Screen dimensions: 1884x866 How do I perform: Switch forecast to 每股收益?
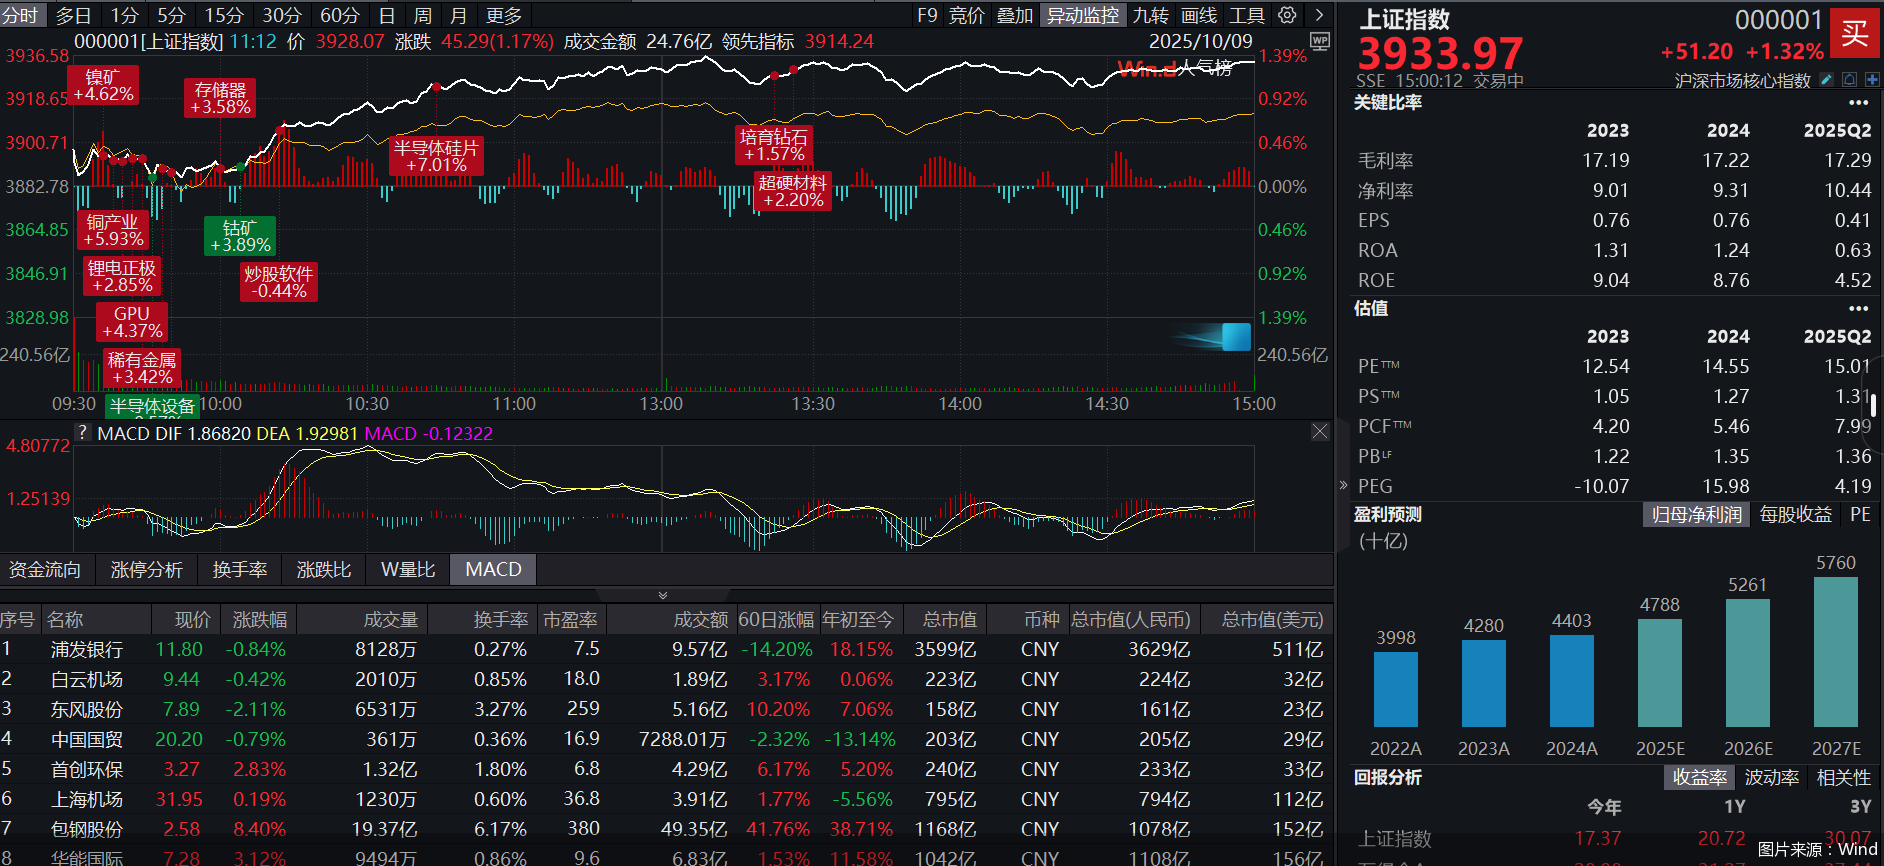click(1795, 515)
